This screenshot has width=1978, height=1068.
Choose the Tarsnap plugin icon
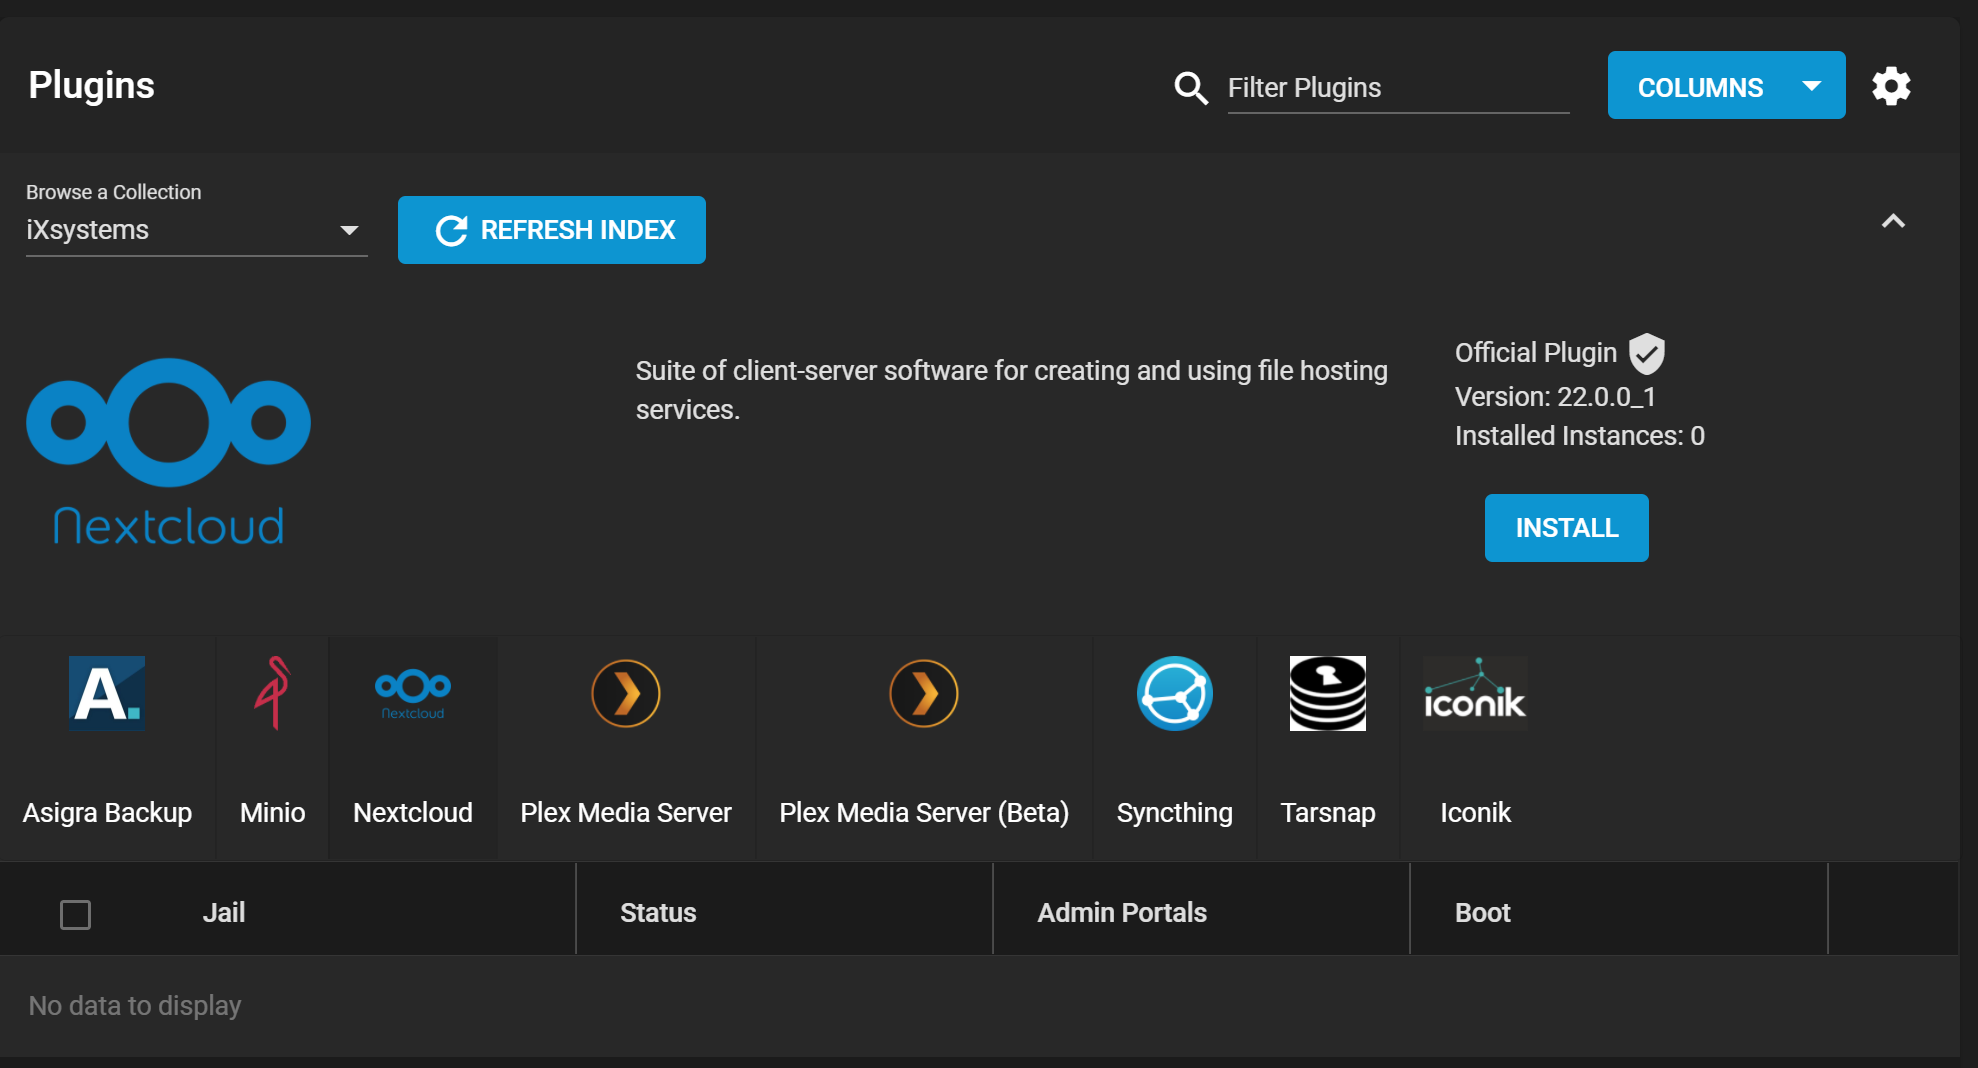[x=1328, y=693]
